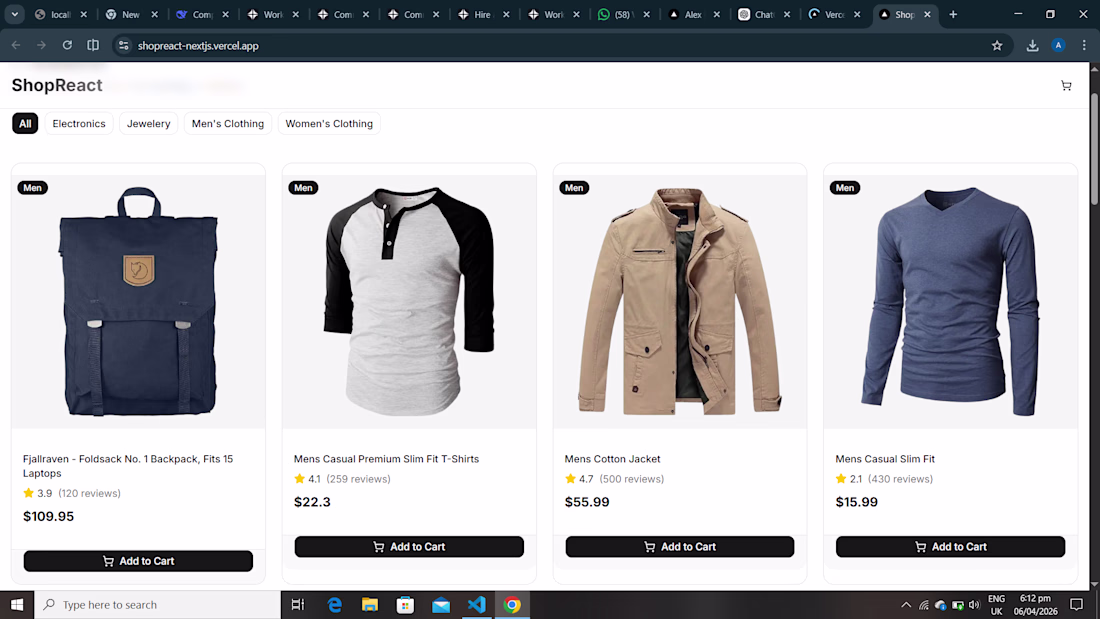Switch to the Chat tab
This screenshot has height=619, width=1100.
point(763,14)
